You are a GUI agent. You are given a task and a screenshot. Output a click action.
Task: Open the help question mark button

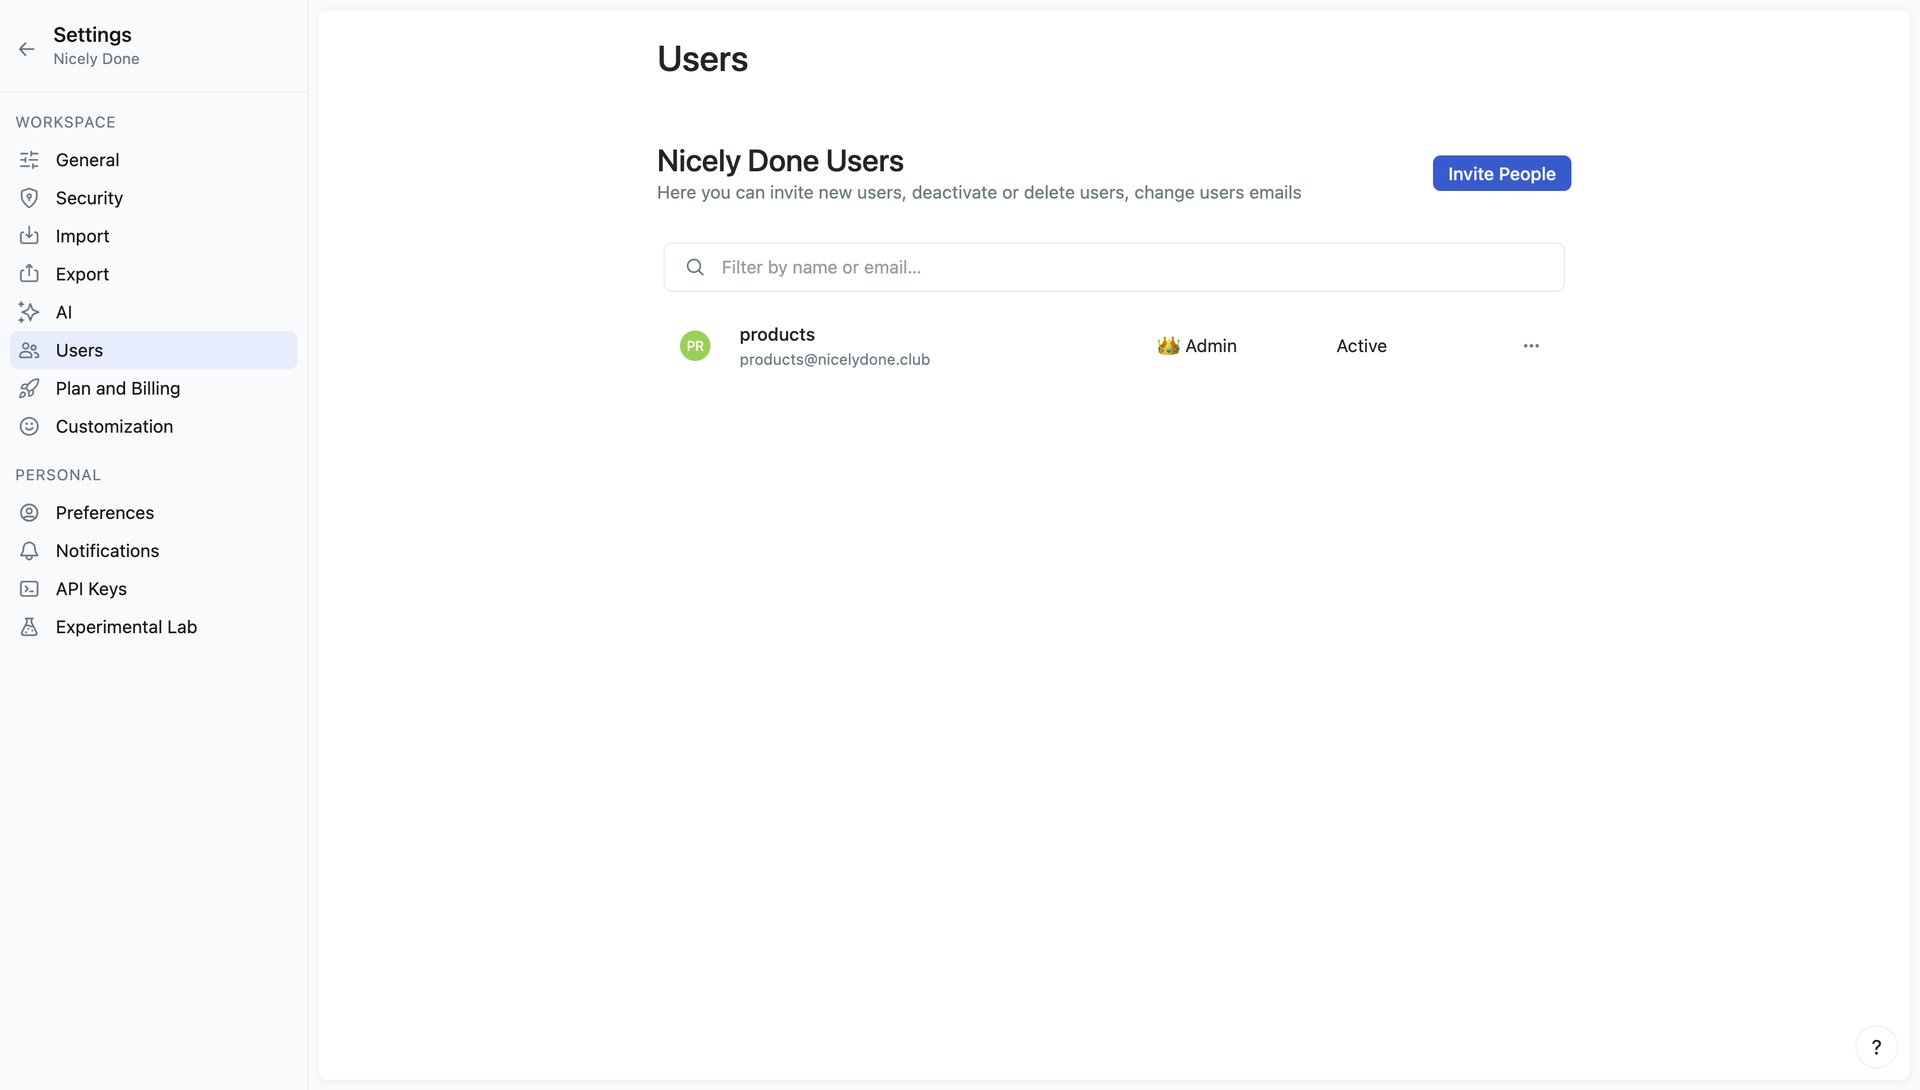coord(1876,1046)
